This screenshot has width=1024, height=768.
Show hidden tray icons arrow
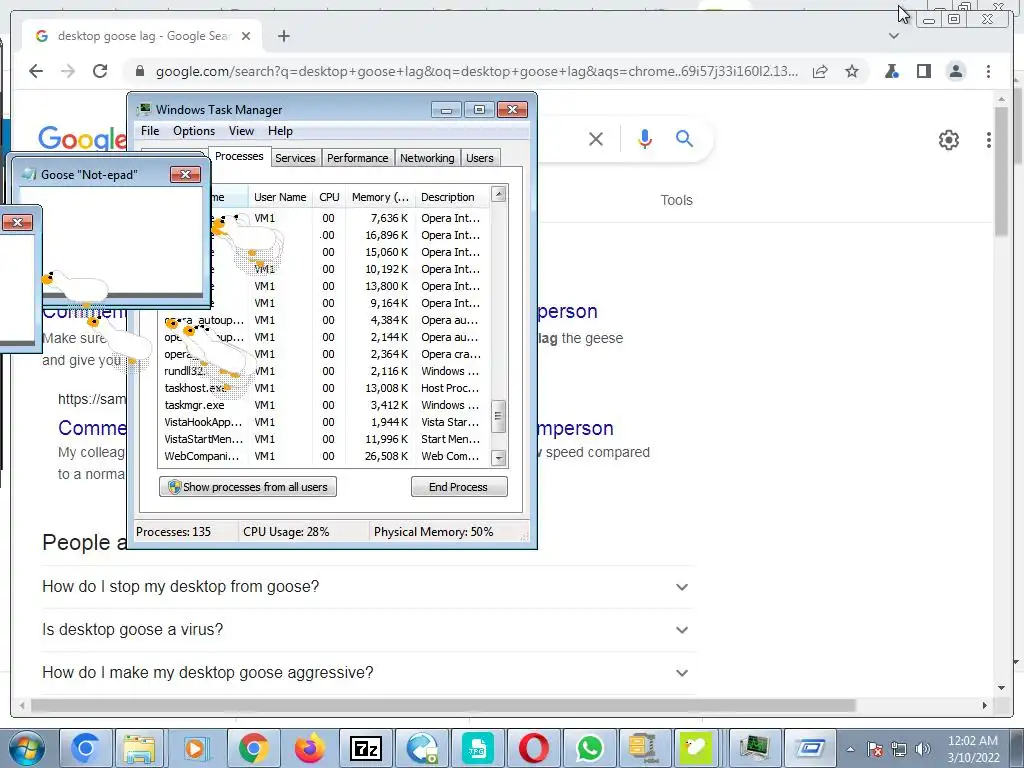(x=850, y=750)
